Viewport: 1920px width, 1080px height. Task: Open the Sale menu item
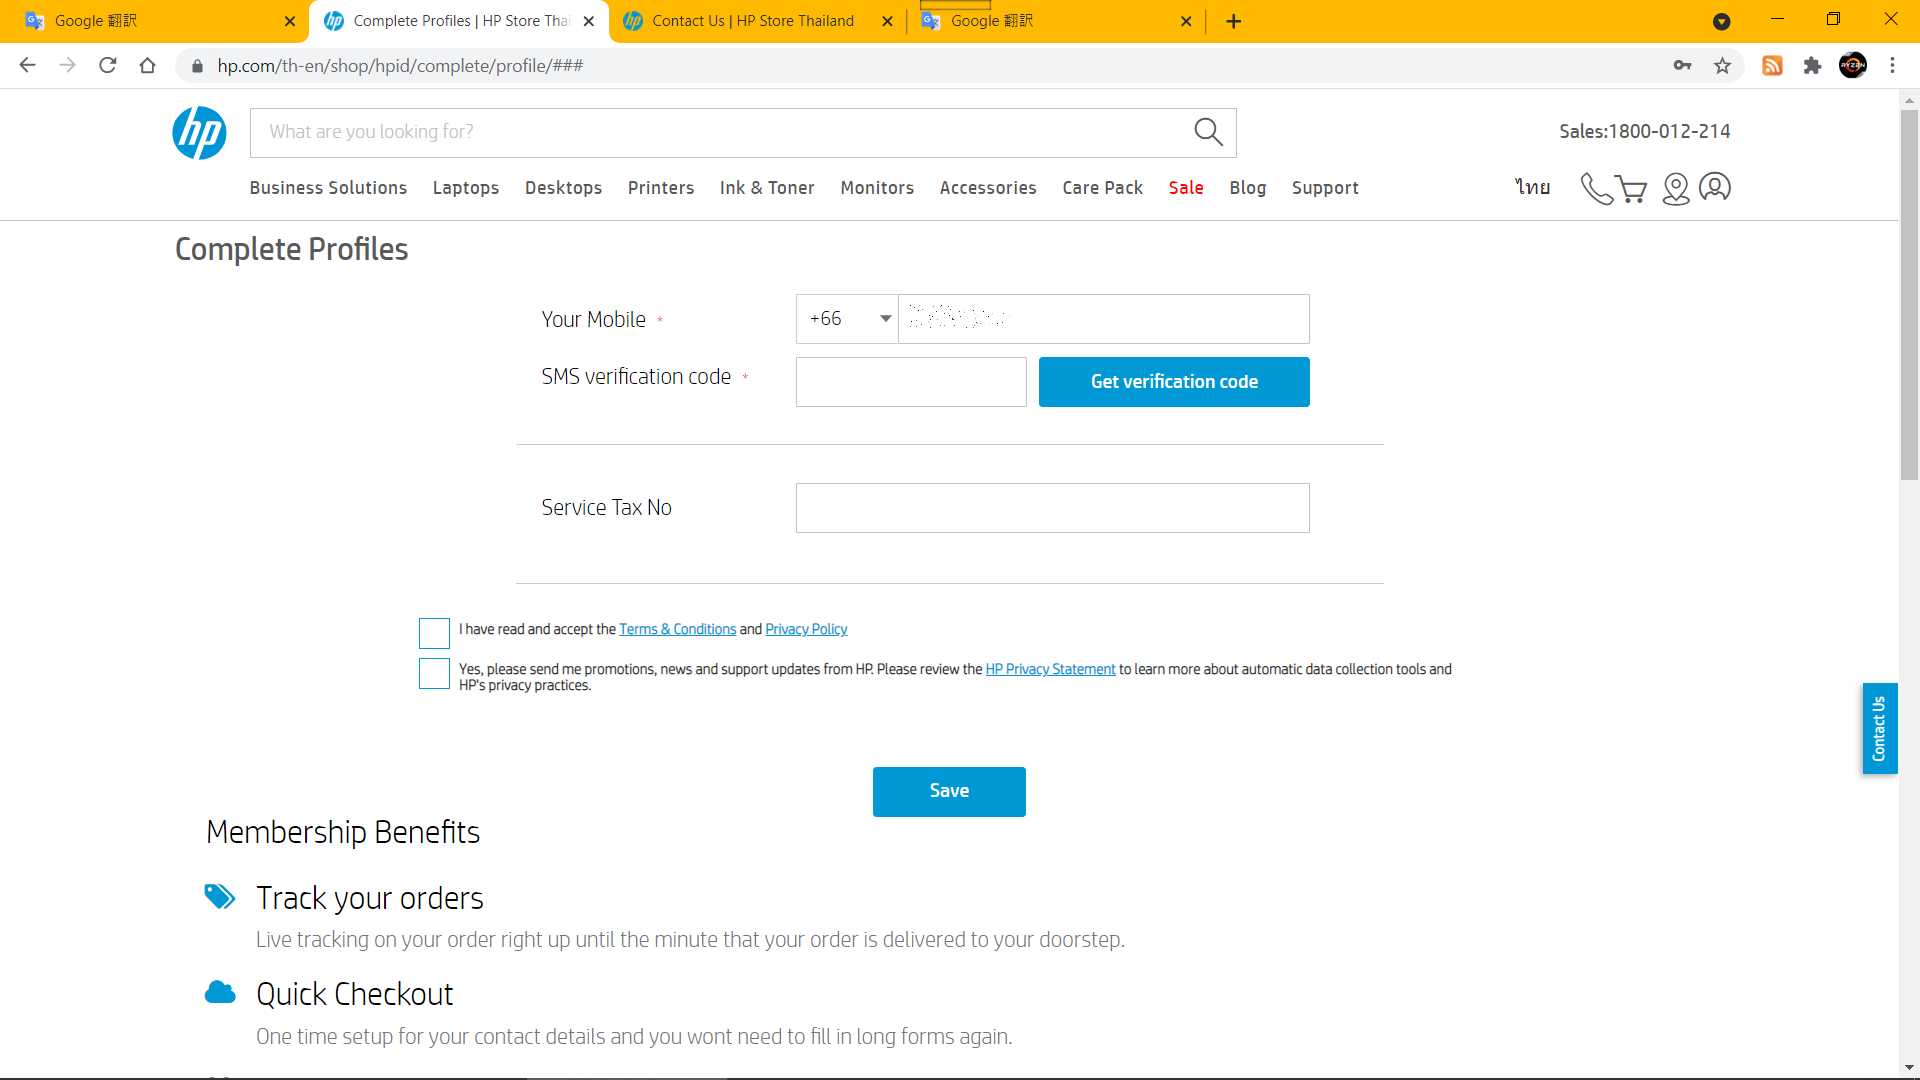pyautogui.click(x=1186, y=188)
